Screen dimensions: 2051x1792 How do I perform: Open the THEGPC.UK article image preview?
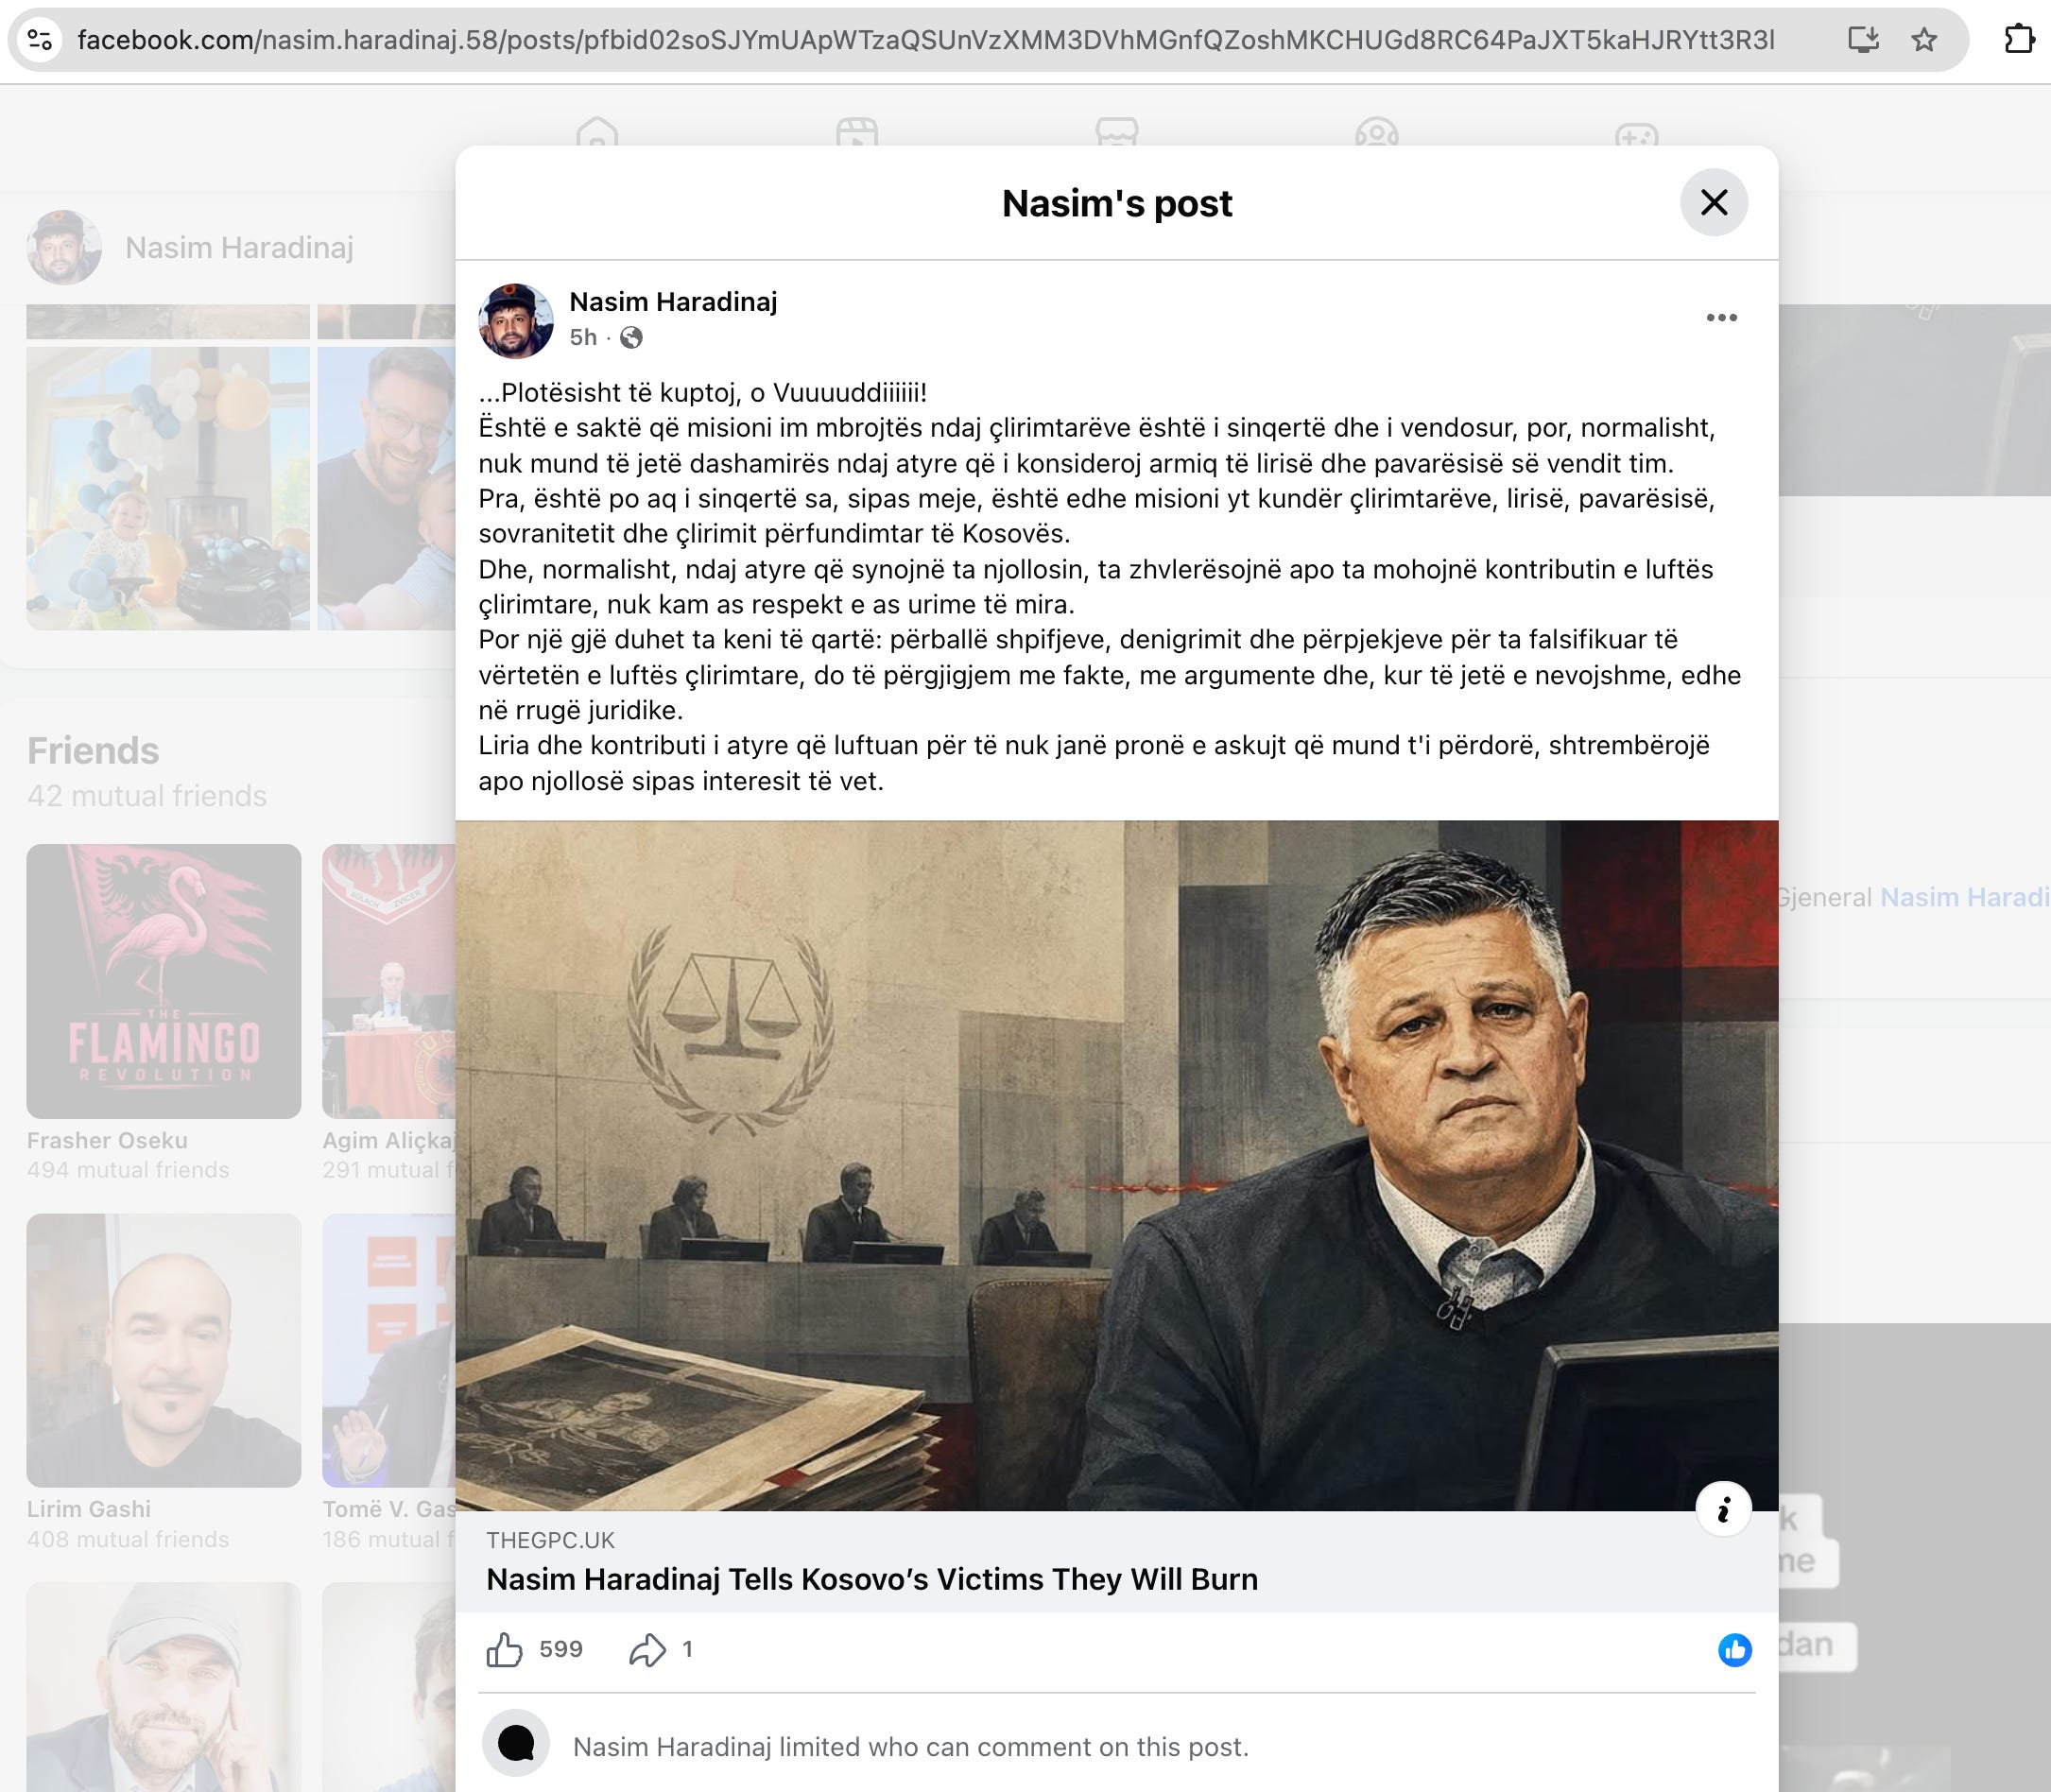[1117, 1166]
